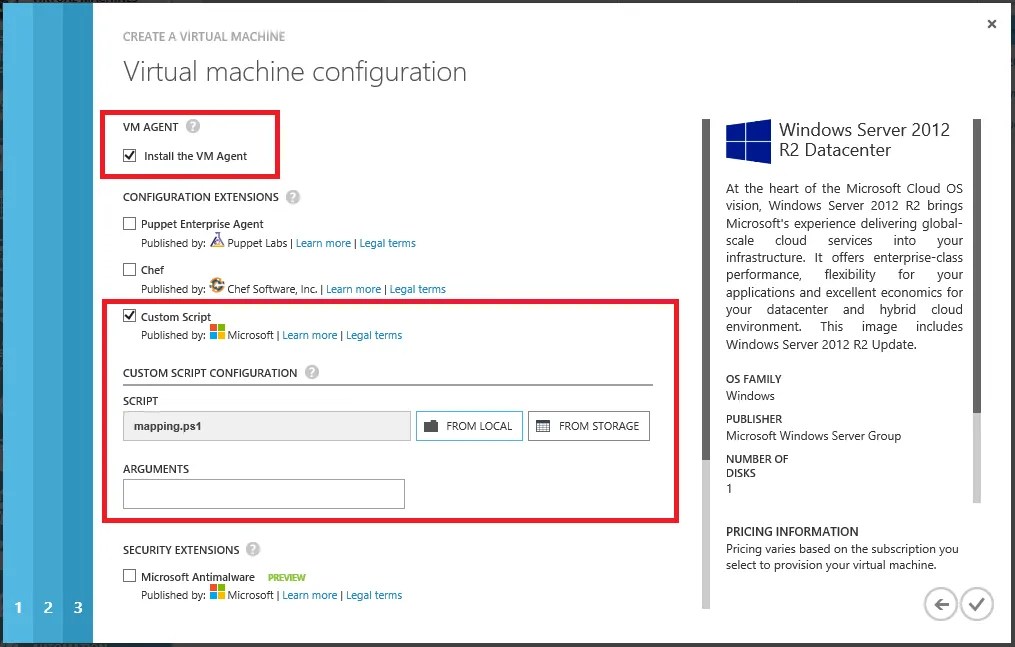Click help icon next to Custom Script Configuration
The image size is (1015, 647).
point(311,372)
